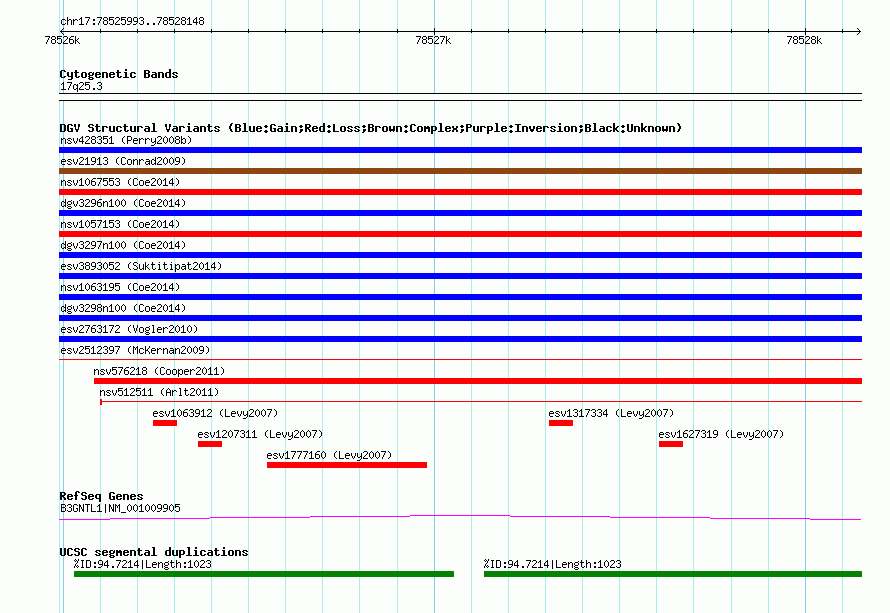This screenshot has height=613, width=890.
Task: Click the short red esv1627319 bar
Action: point(671,444)
